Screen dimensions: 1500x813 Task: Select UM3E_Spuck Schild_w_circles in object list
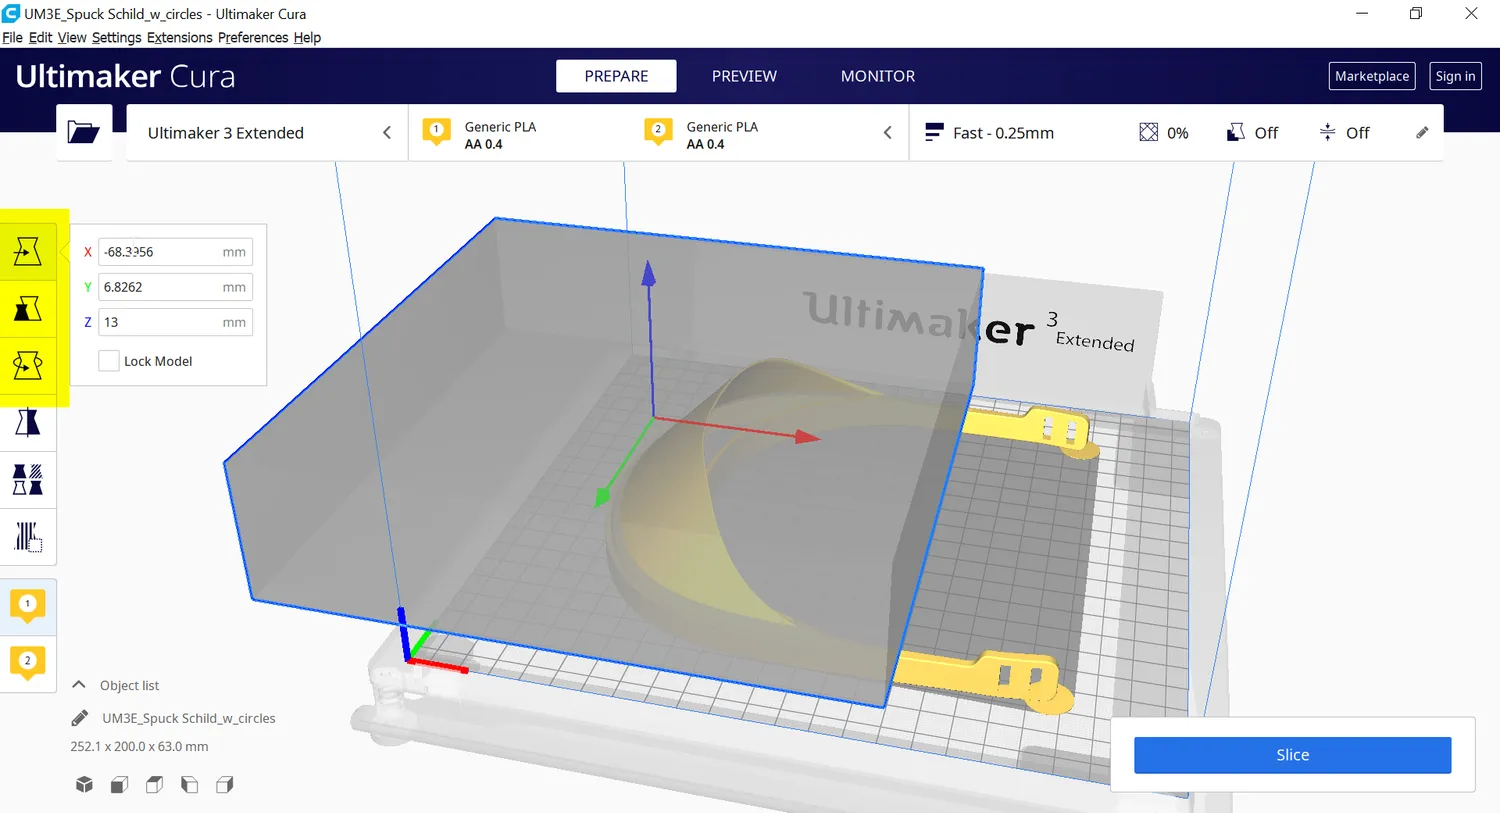pos(188,718)
